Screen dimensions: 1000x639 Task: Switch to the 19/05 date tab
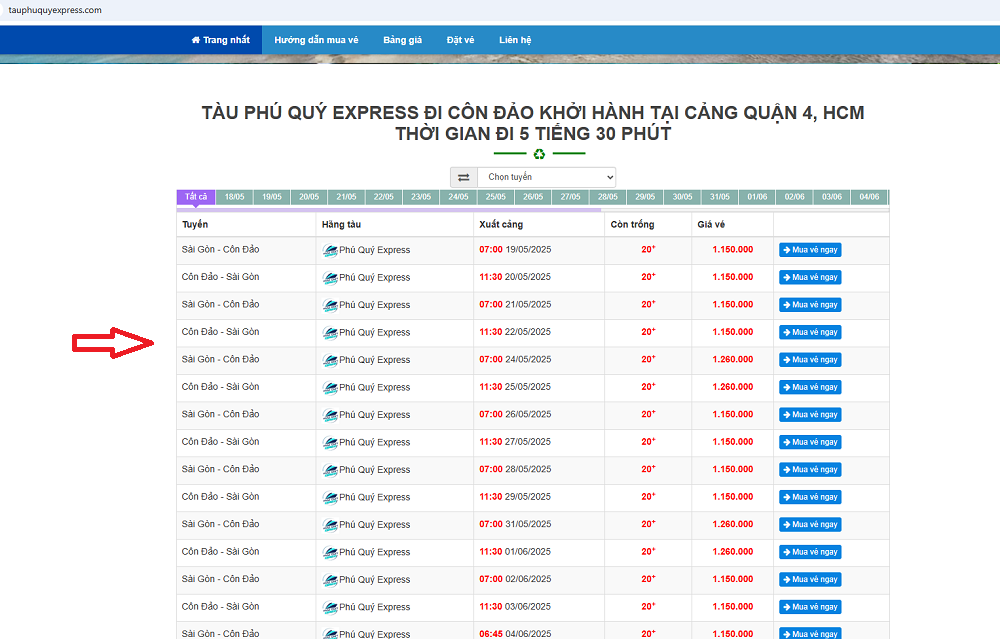click(x=272, y=197)
